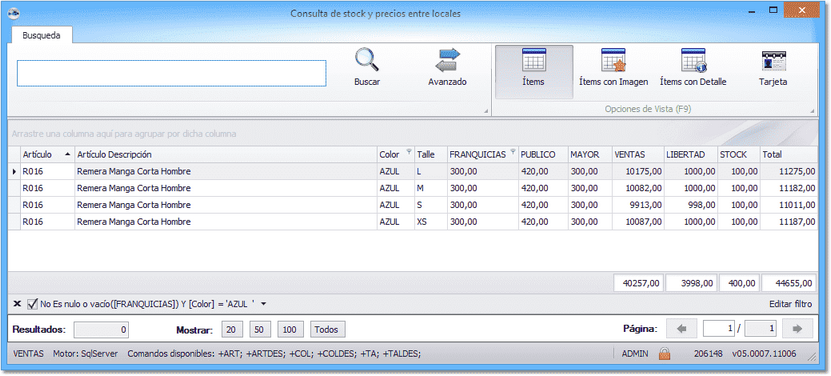Show 20 results per page
This screenshot has height=376, width=831.
click(231, 329)
